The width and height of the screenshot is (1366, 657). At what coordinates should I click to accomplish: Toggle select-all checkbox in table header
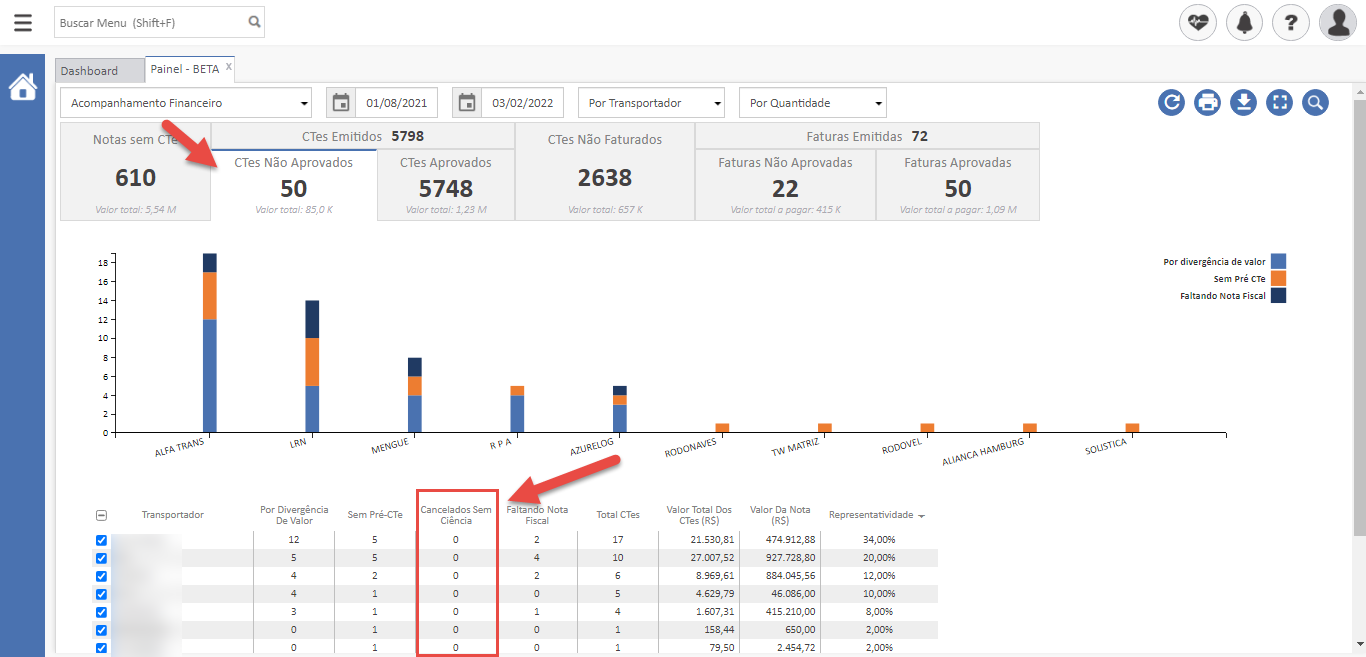click(101, 515)
